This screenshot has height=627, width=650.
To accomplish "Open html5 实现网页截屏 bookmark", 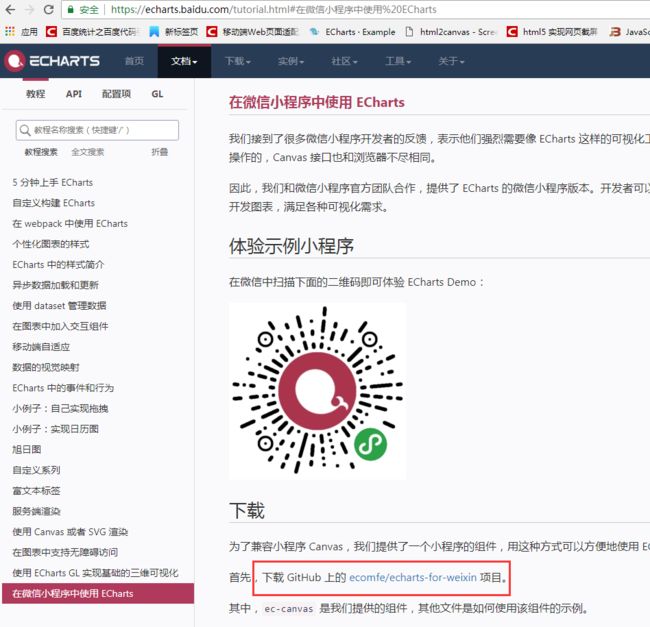I will 552,31.
